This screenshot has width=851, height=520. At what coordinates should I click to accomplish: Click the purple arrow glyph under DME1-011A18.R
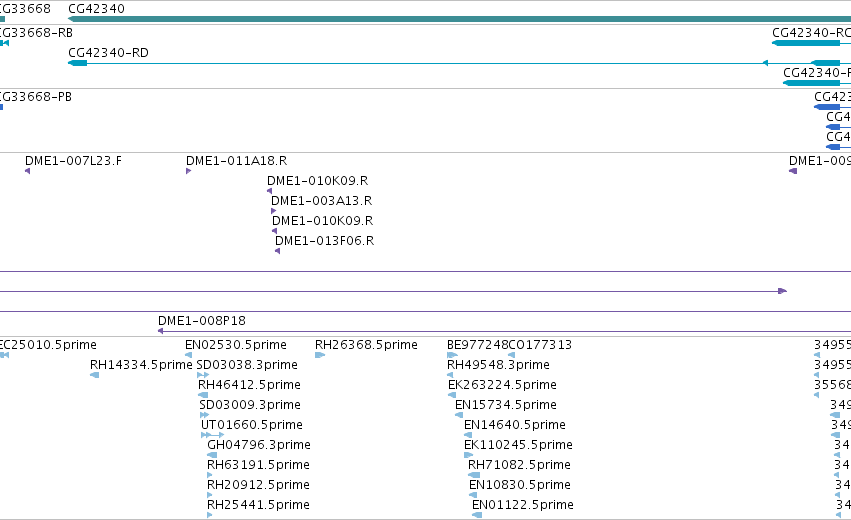(x=188, y=171)
